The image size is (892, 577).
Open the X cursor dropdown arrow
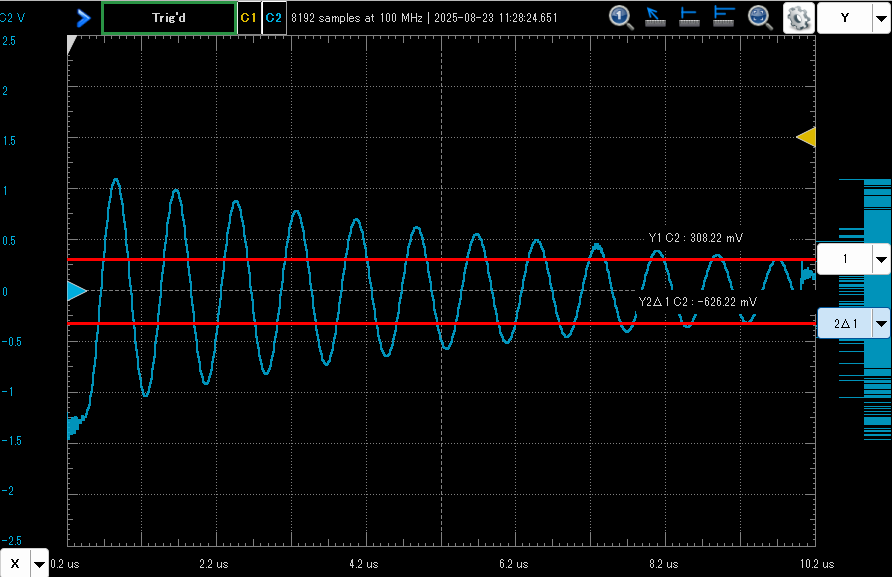[x=39, y=563]
